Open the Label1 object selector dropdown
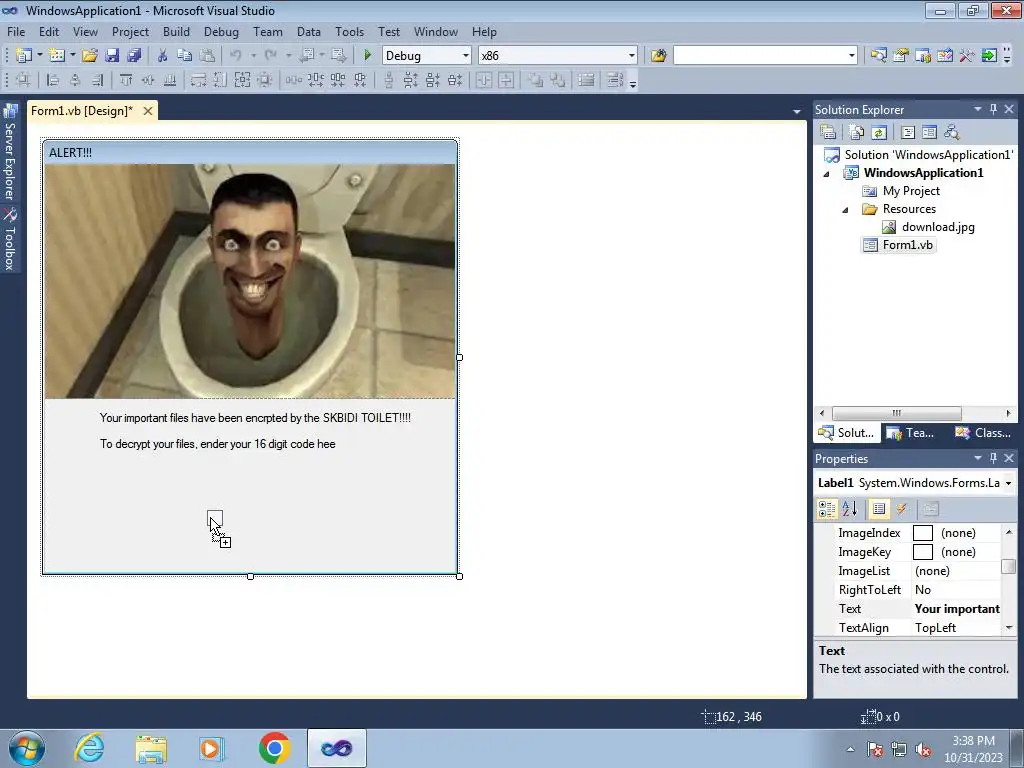The width and height of the screenshot is (1024, 768). pyautogui.click(x=1009, y=483)
